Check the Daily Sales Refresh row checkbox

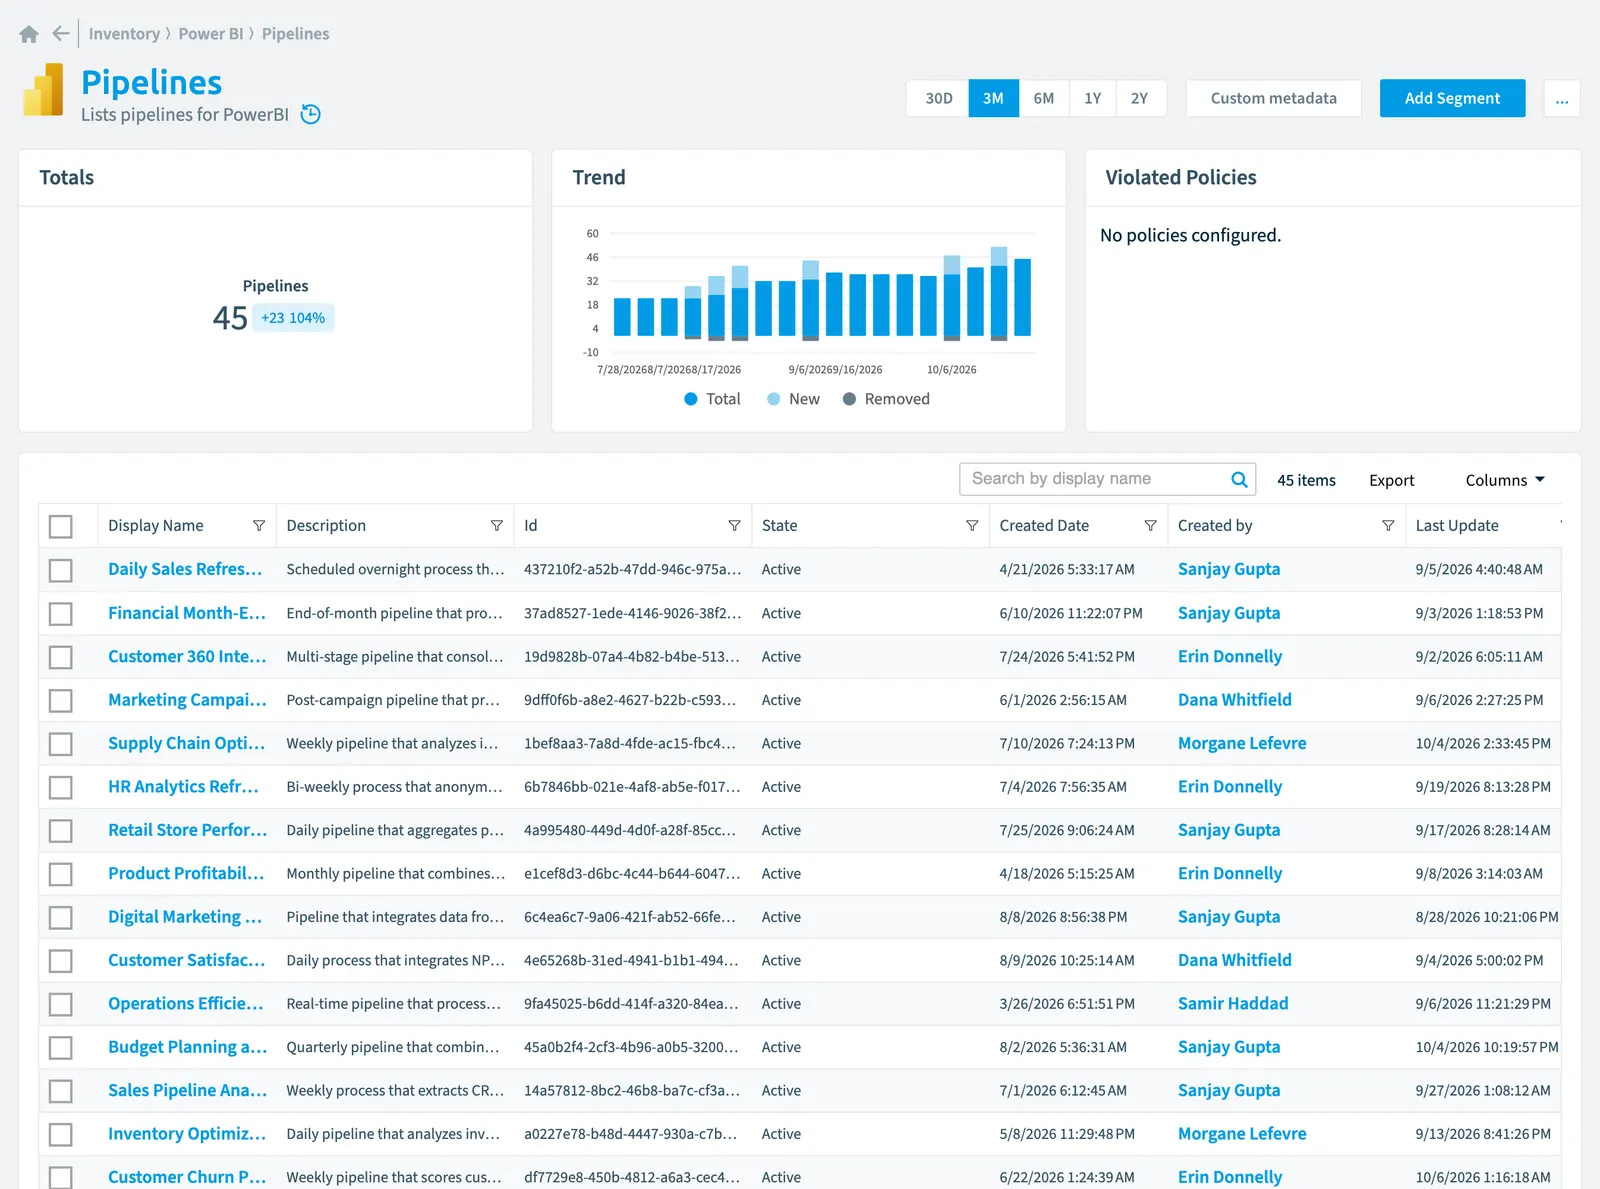(x=61, y=570)
